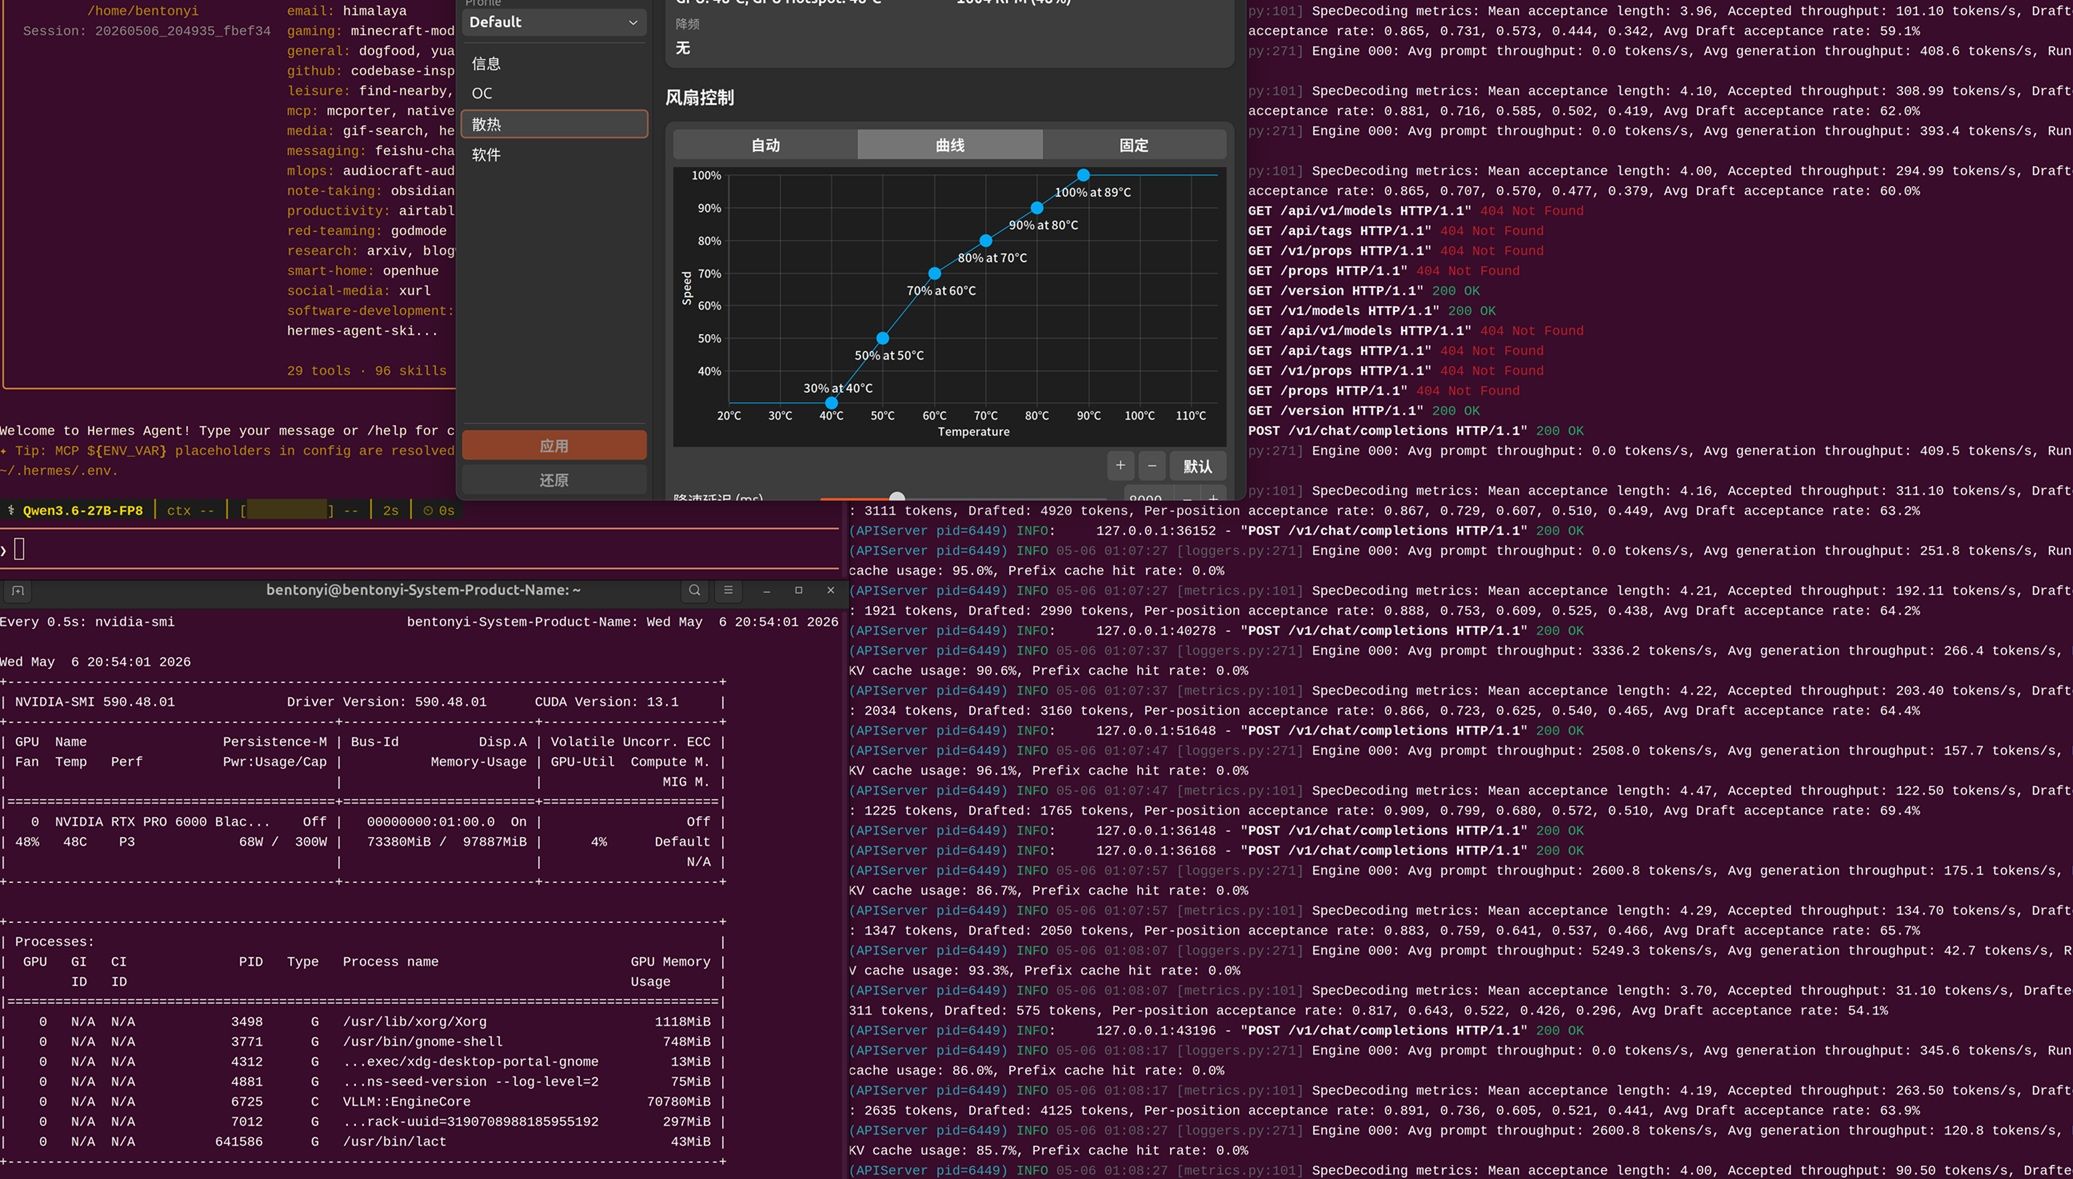Click the orange 应用 button
2073x1179 pixels.
click(554, 446)
